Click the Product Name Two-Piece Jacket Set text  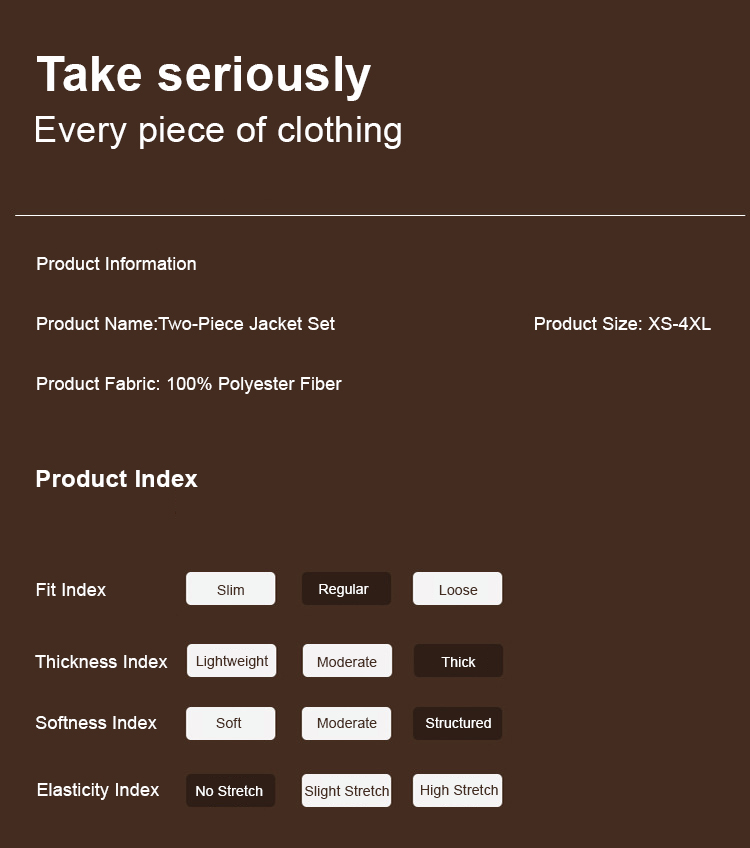pyautogui.click(x=185, y=324)
